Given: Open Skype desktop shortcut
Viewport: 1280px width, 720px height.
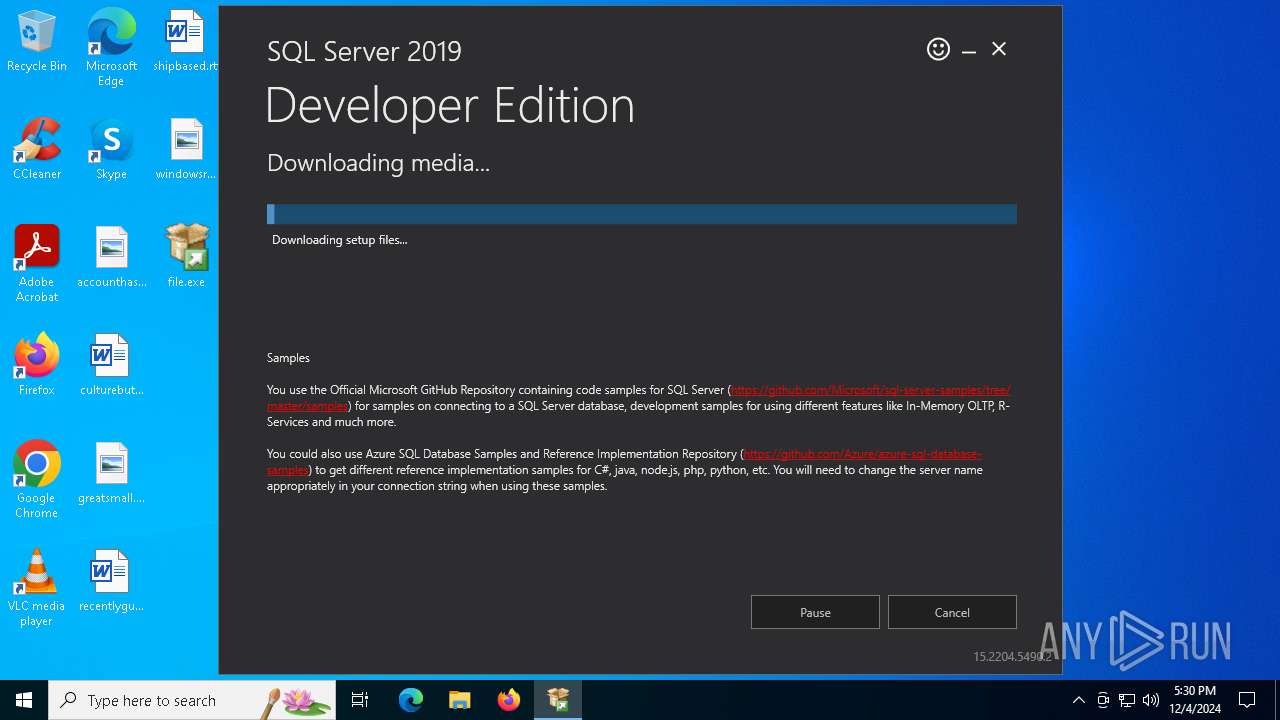Looking at the screenshot, I should point(111,150).
